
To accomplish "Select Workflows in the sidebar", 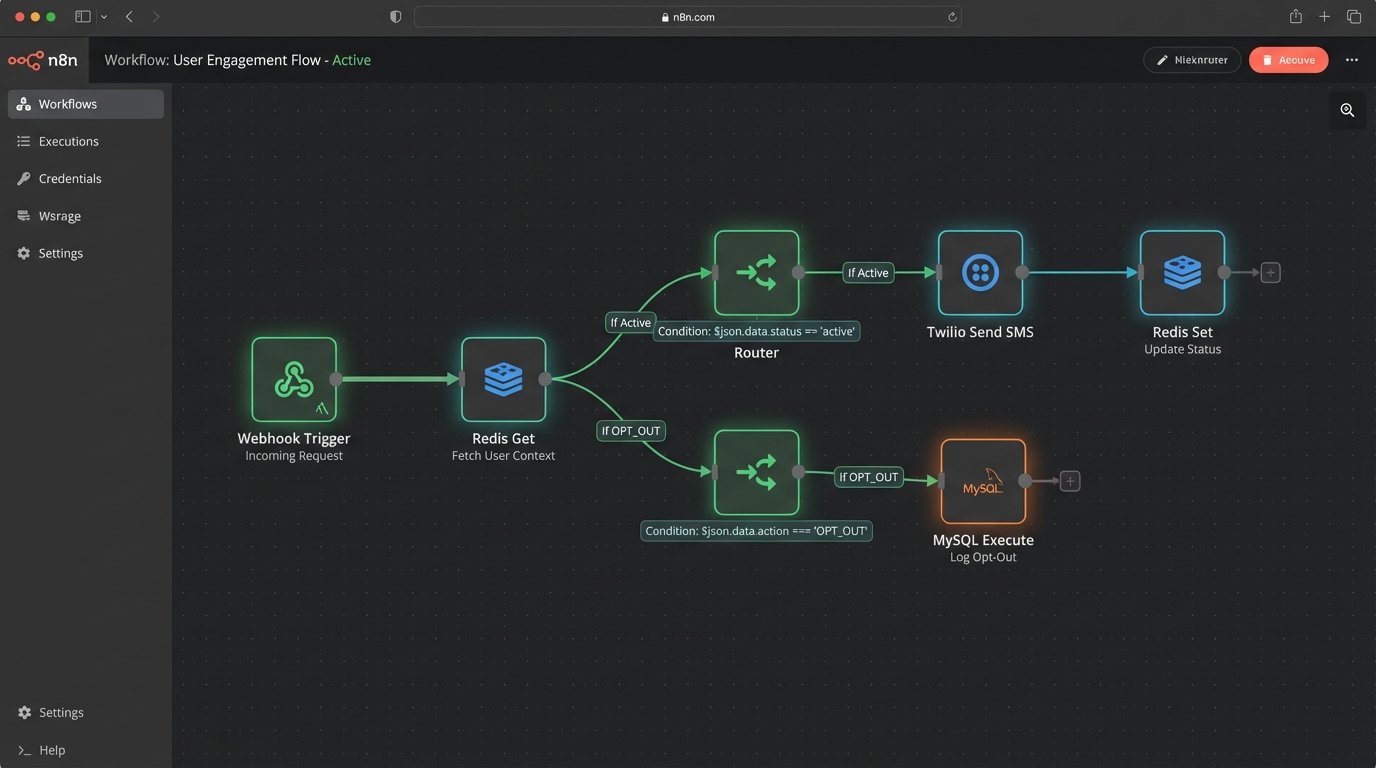I will pos(68,104).
